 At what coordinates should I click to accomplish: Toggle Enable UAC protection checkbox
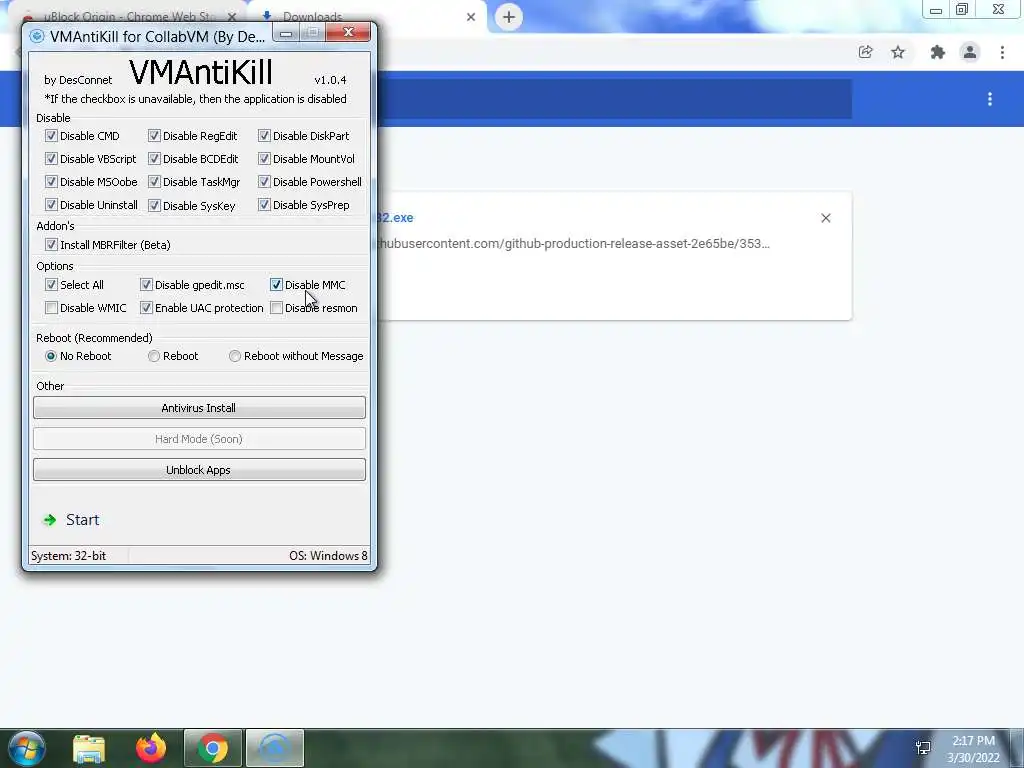point(146,308)
